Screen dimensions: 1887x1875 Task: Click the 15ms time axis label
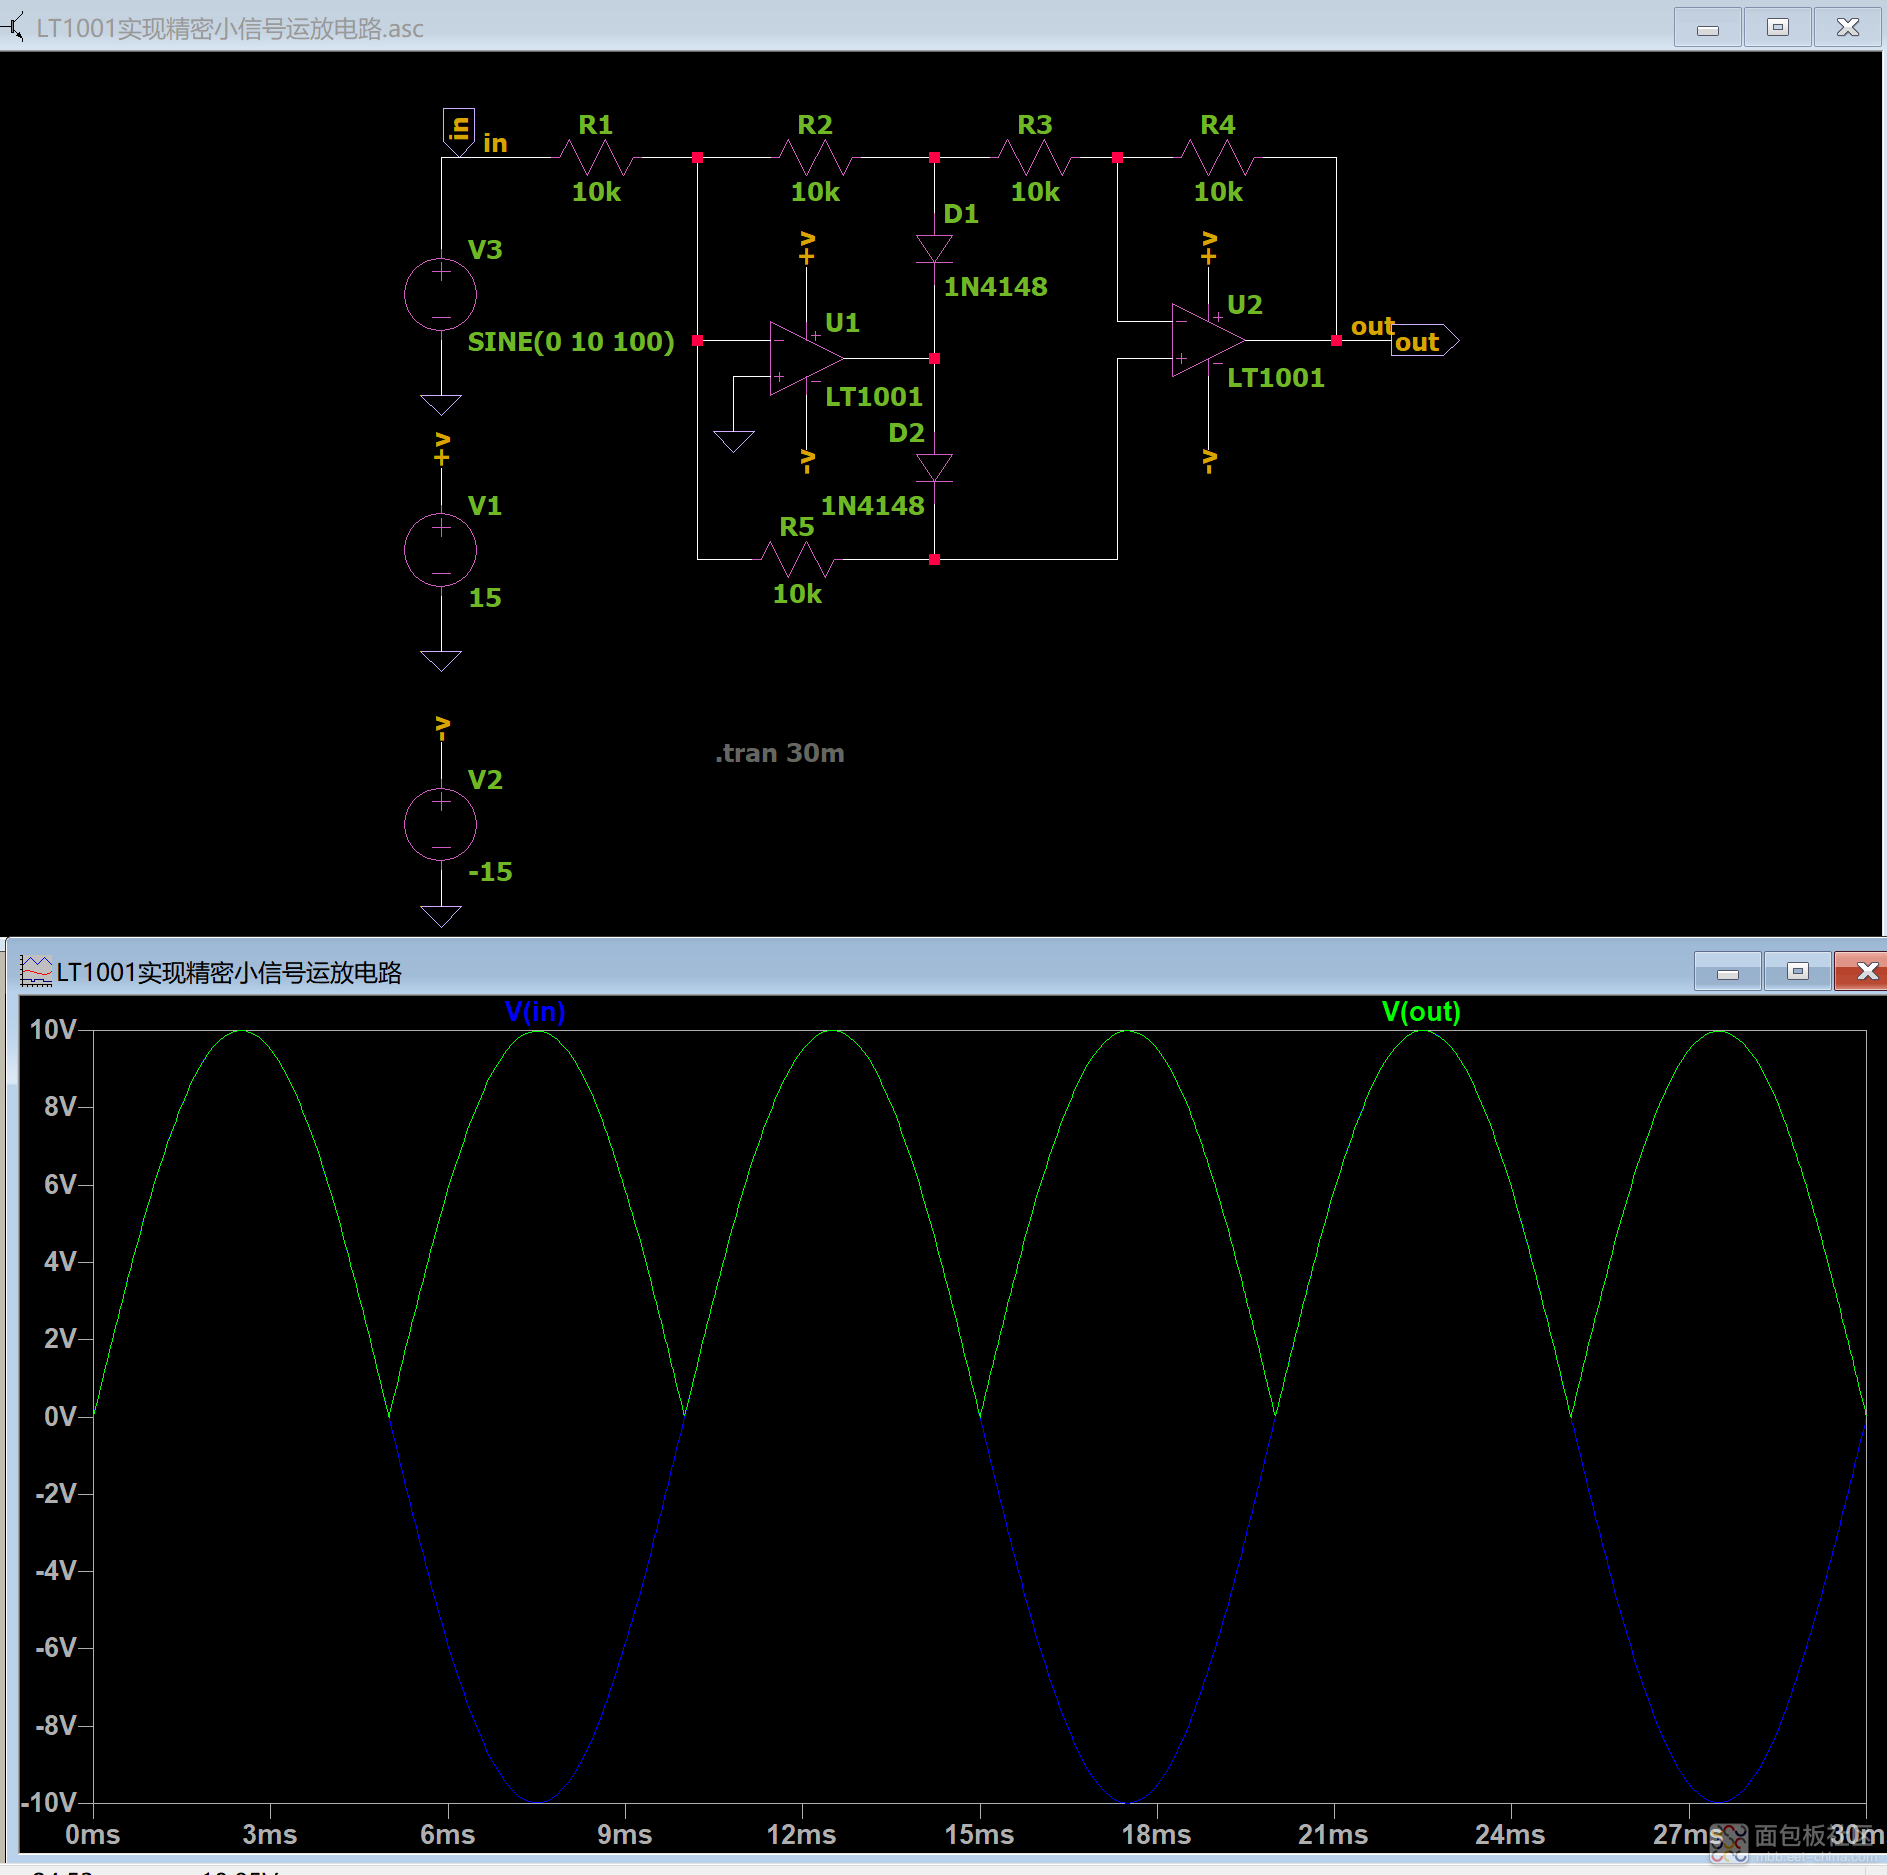[x=979, y=1835]
